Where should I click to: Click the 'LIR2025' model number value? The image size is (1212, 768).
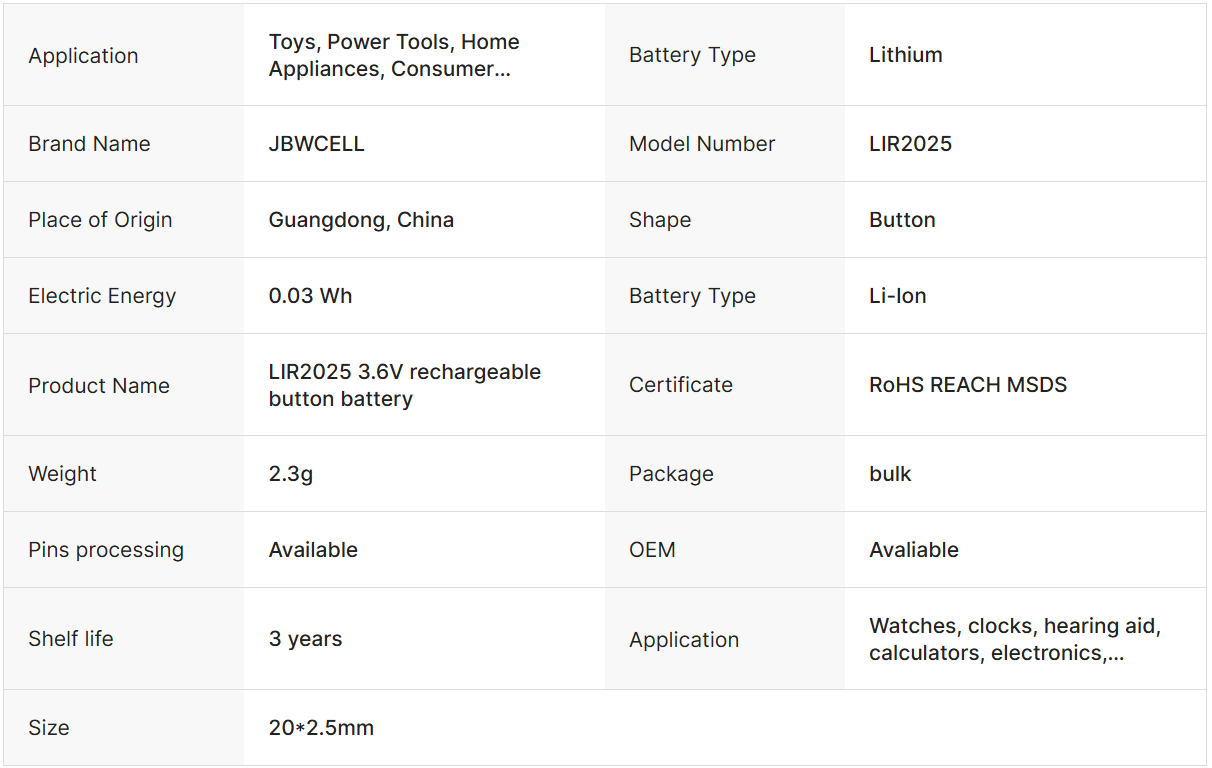point(910,144)
